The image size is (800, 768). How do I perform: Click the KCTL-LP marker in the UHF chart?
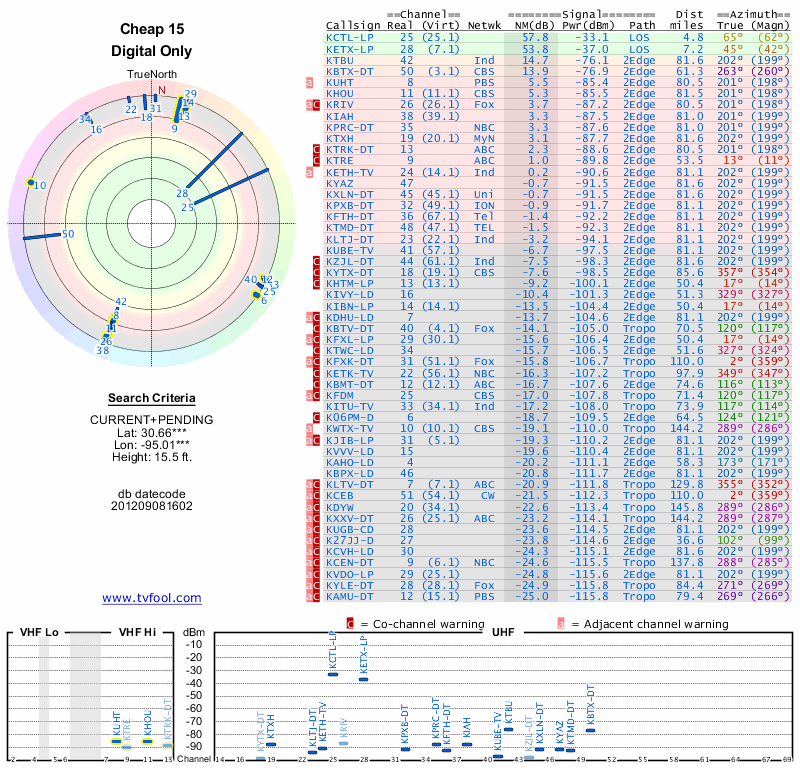[333, 675]
